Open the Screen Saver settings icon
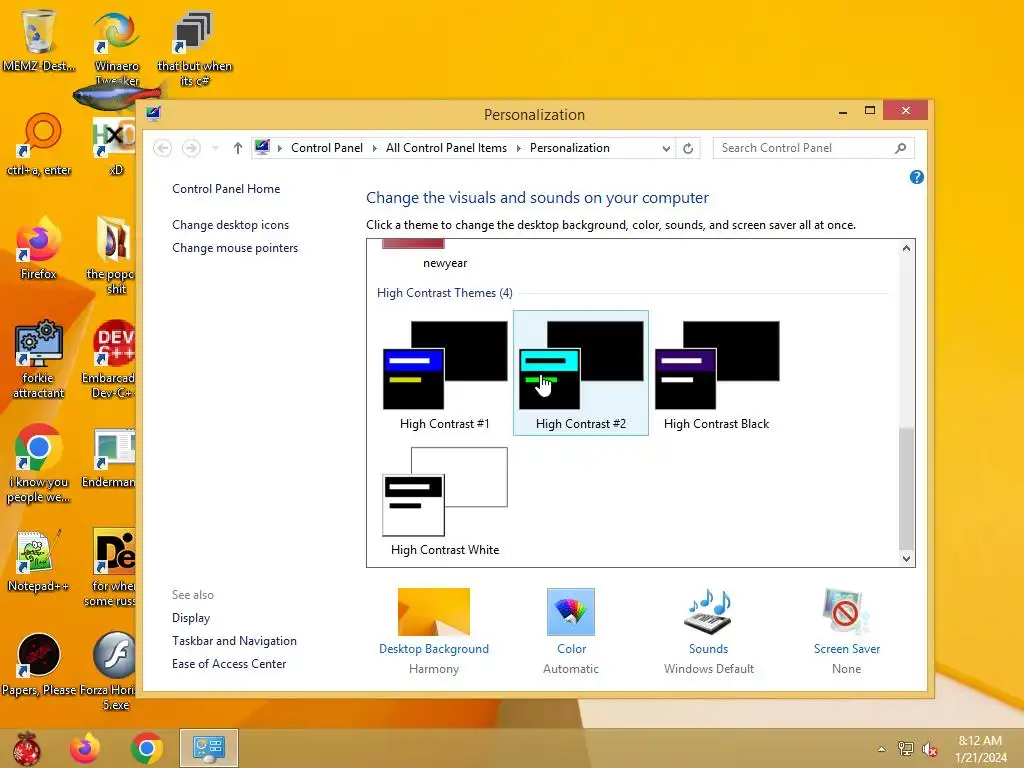This screenshot has width=1024, height=768. pyautogui.click(x=846, y=612)
